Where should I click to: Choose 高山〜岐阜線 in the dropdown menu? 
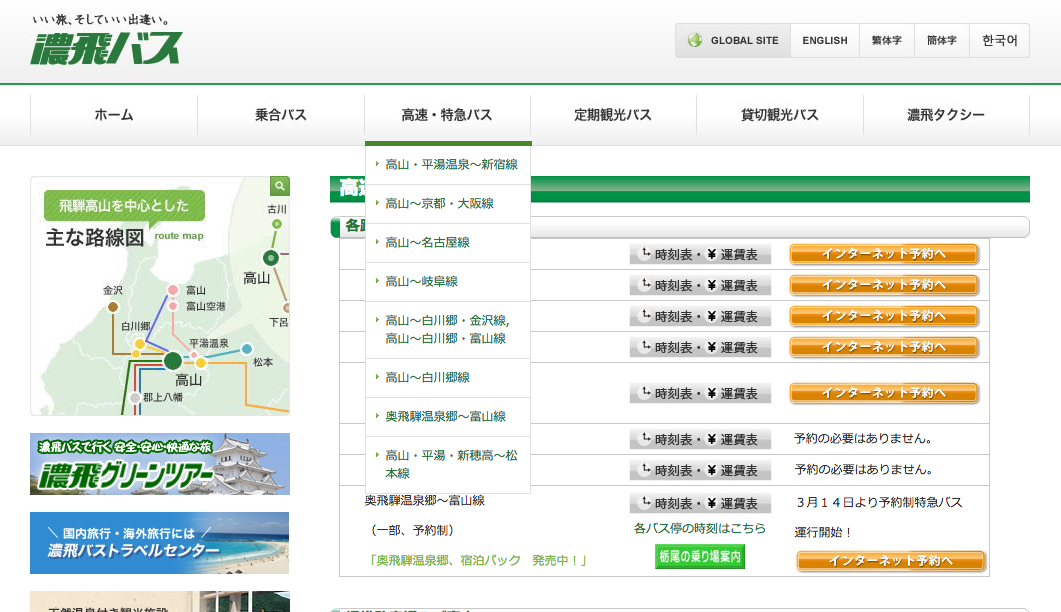pos(448,282)
